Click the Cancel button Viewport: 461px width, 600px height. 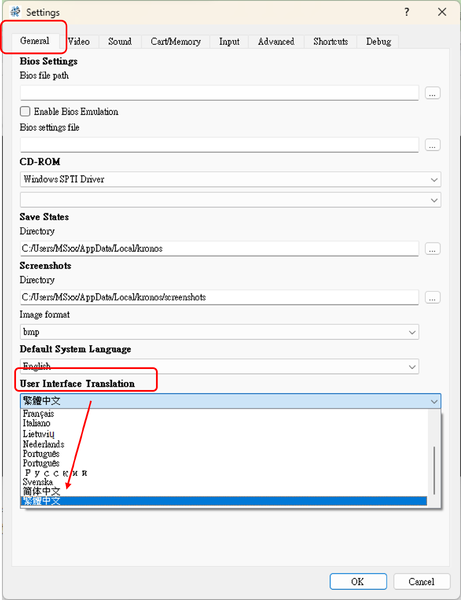[x=422, y=582]
